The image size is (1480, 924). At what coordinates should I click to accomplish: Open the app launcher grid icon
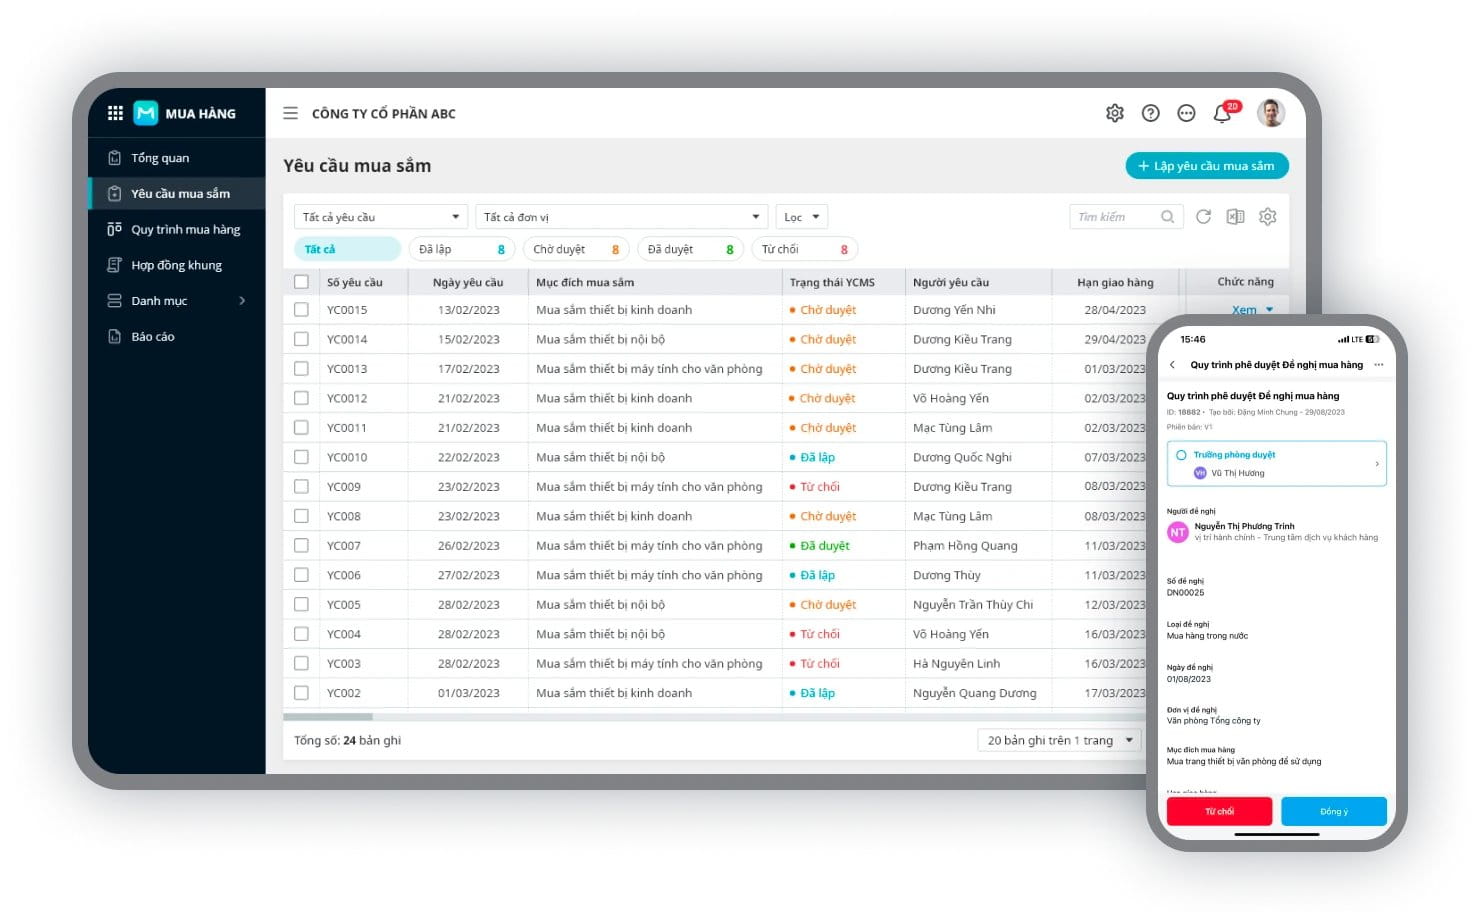tap(115, 113)
